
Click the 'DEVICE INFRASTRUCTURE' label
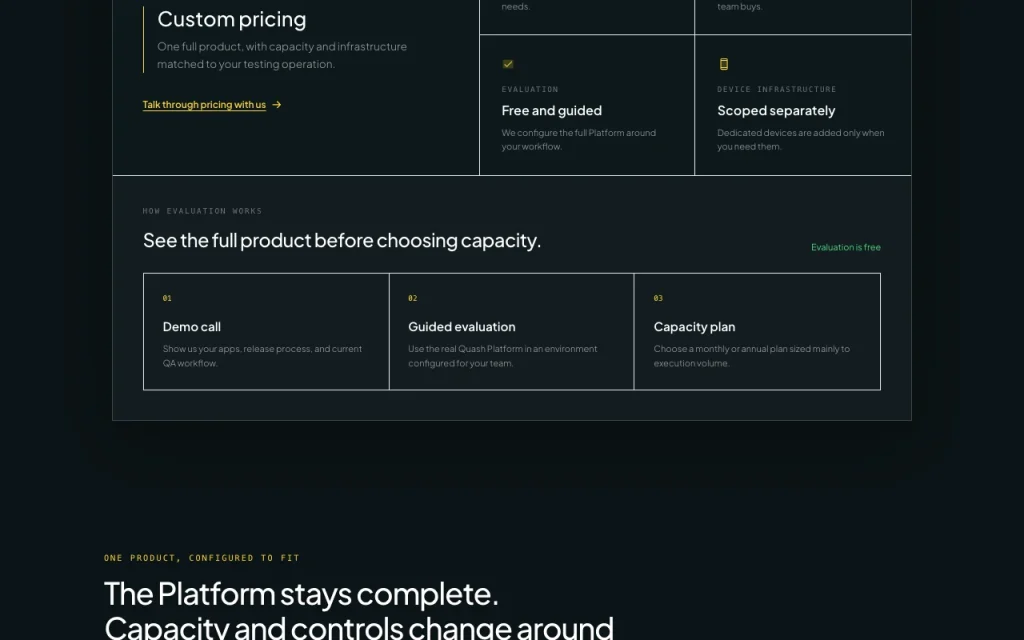tap(776, 89)
